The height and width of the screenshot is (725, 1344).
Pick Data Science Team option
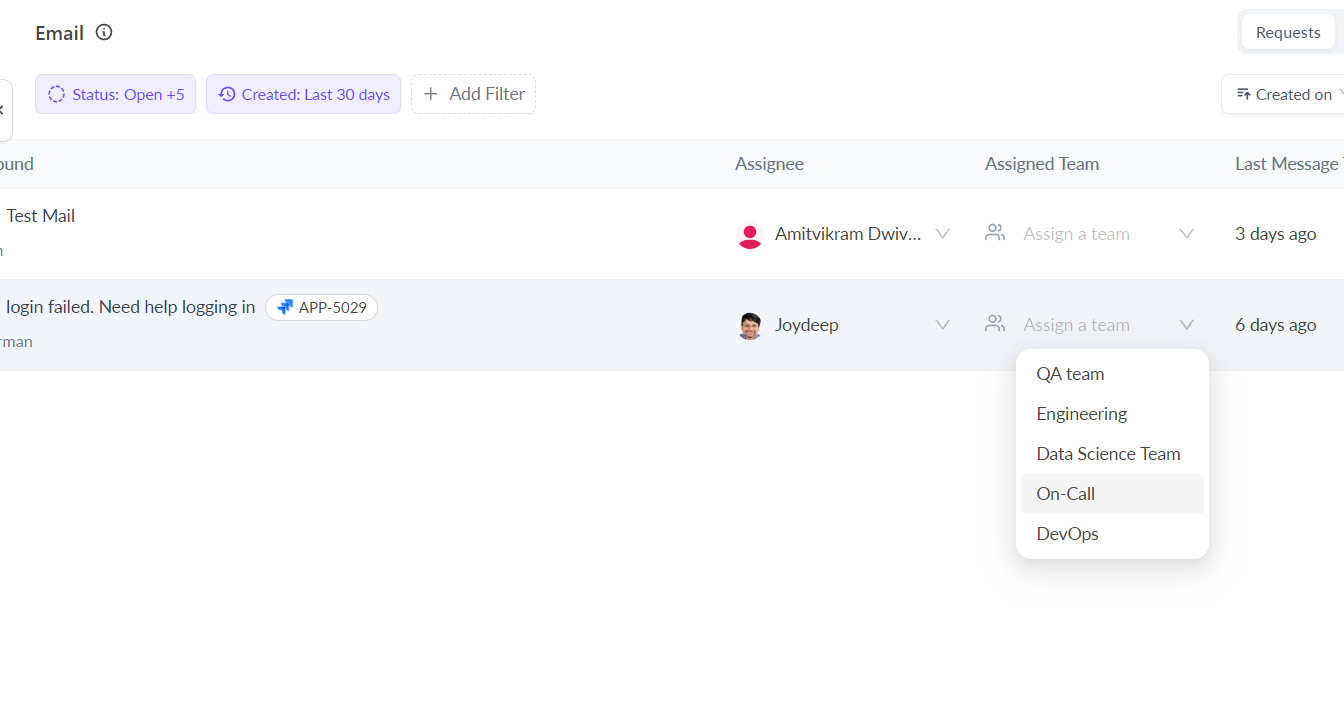1108,454
